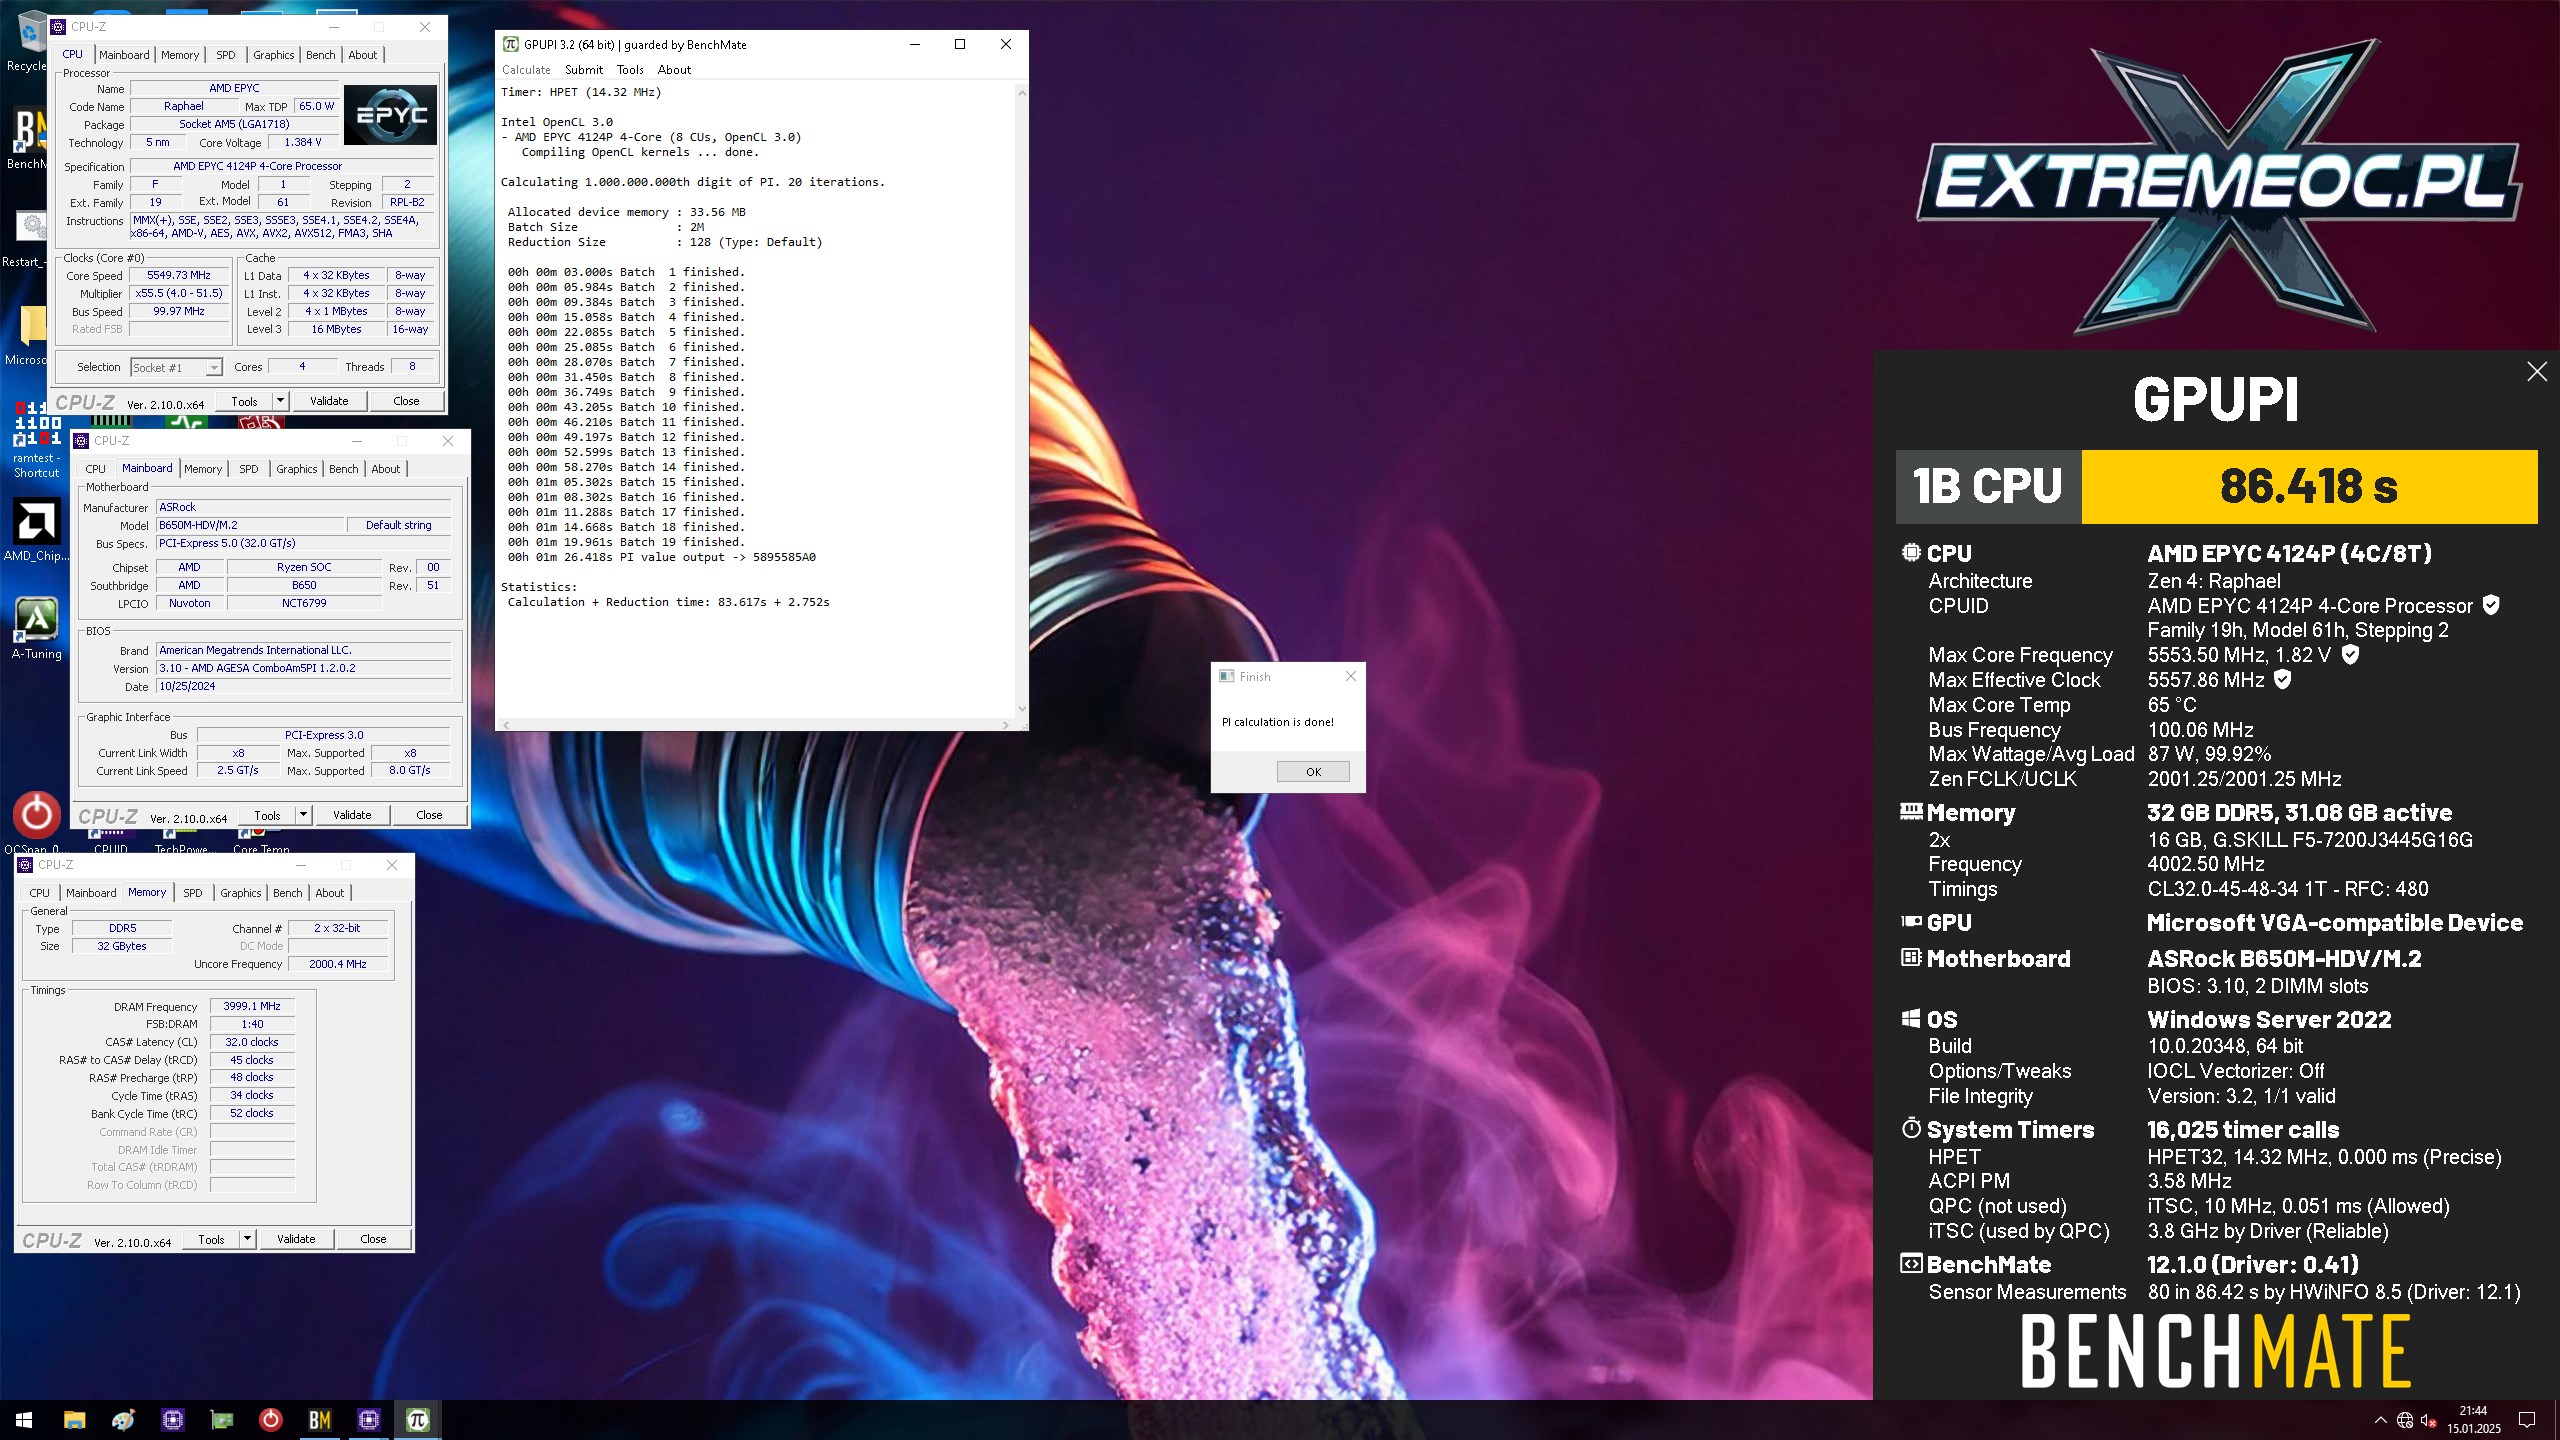Switch to GPUPI pi icon in taskbar
Image resolution: width=2560 pixels, height=1440 pixels.
(x=418, y=1420)
